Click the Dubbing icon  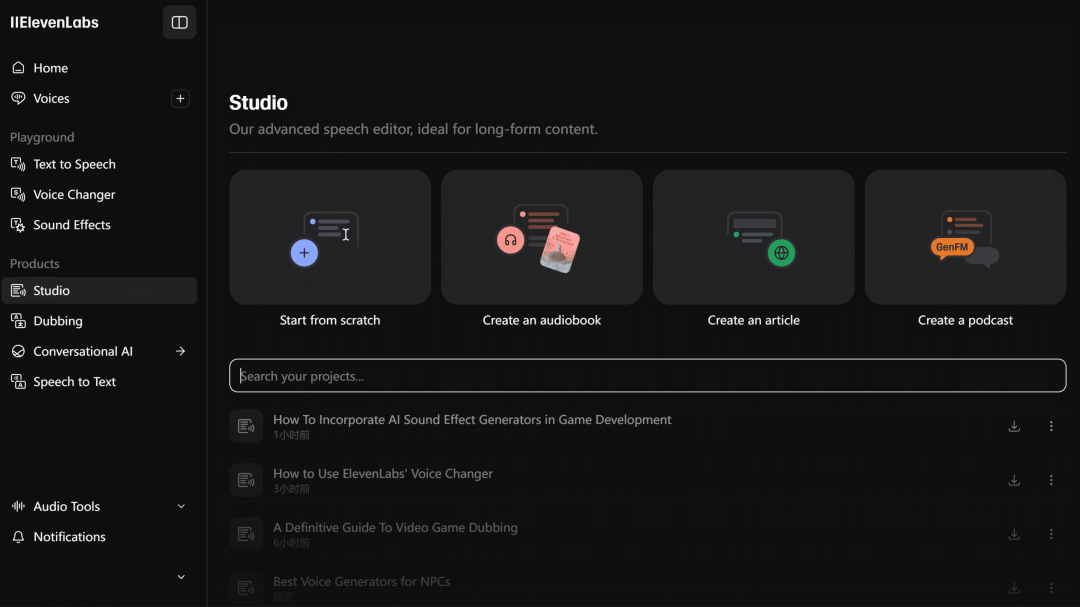[x=18, y=321]
